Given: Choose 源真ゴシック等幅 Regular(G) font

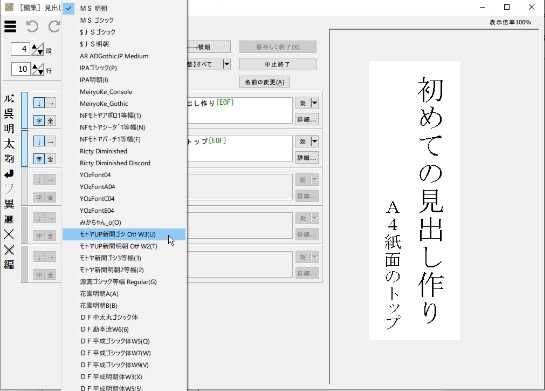Looking at the screenshot, I should 124,282.
